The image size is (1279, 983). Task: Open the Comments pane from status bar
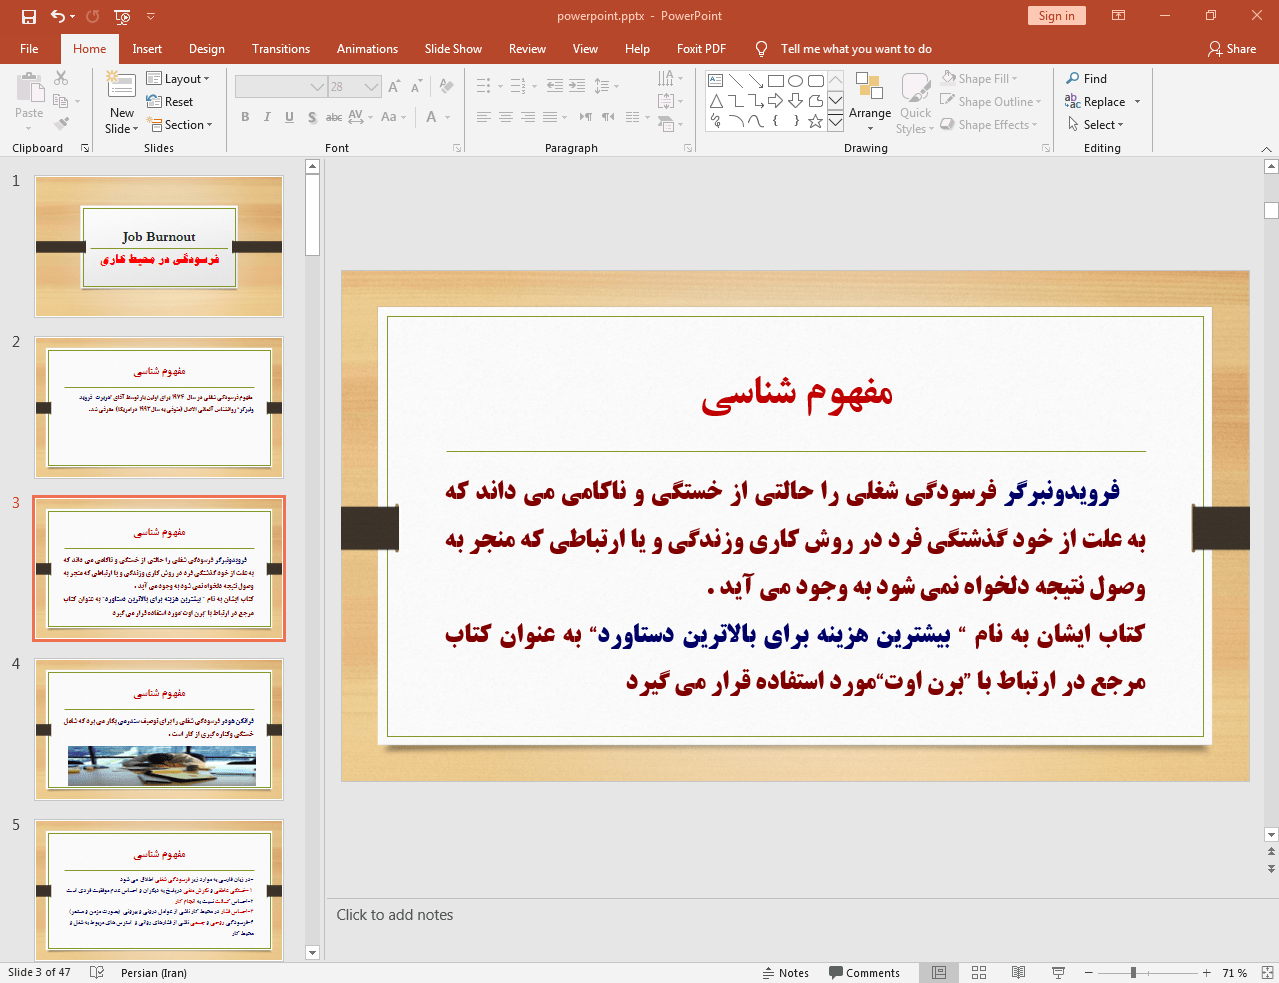click(864, 973)
